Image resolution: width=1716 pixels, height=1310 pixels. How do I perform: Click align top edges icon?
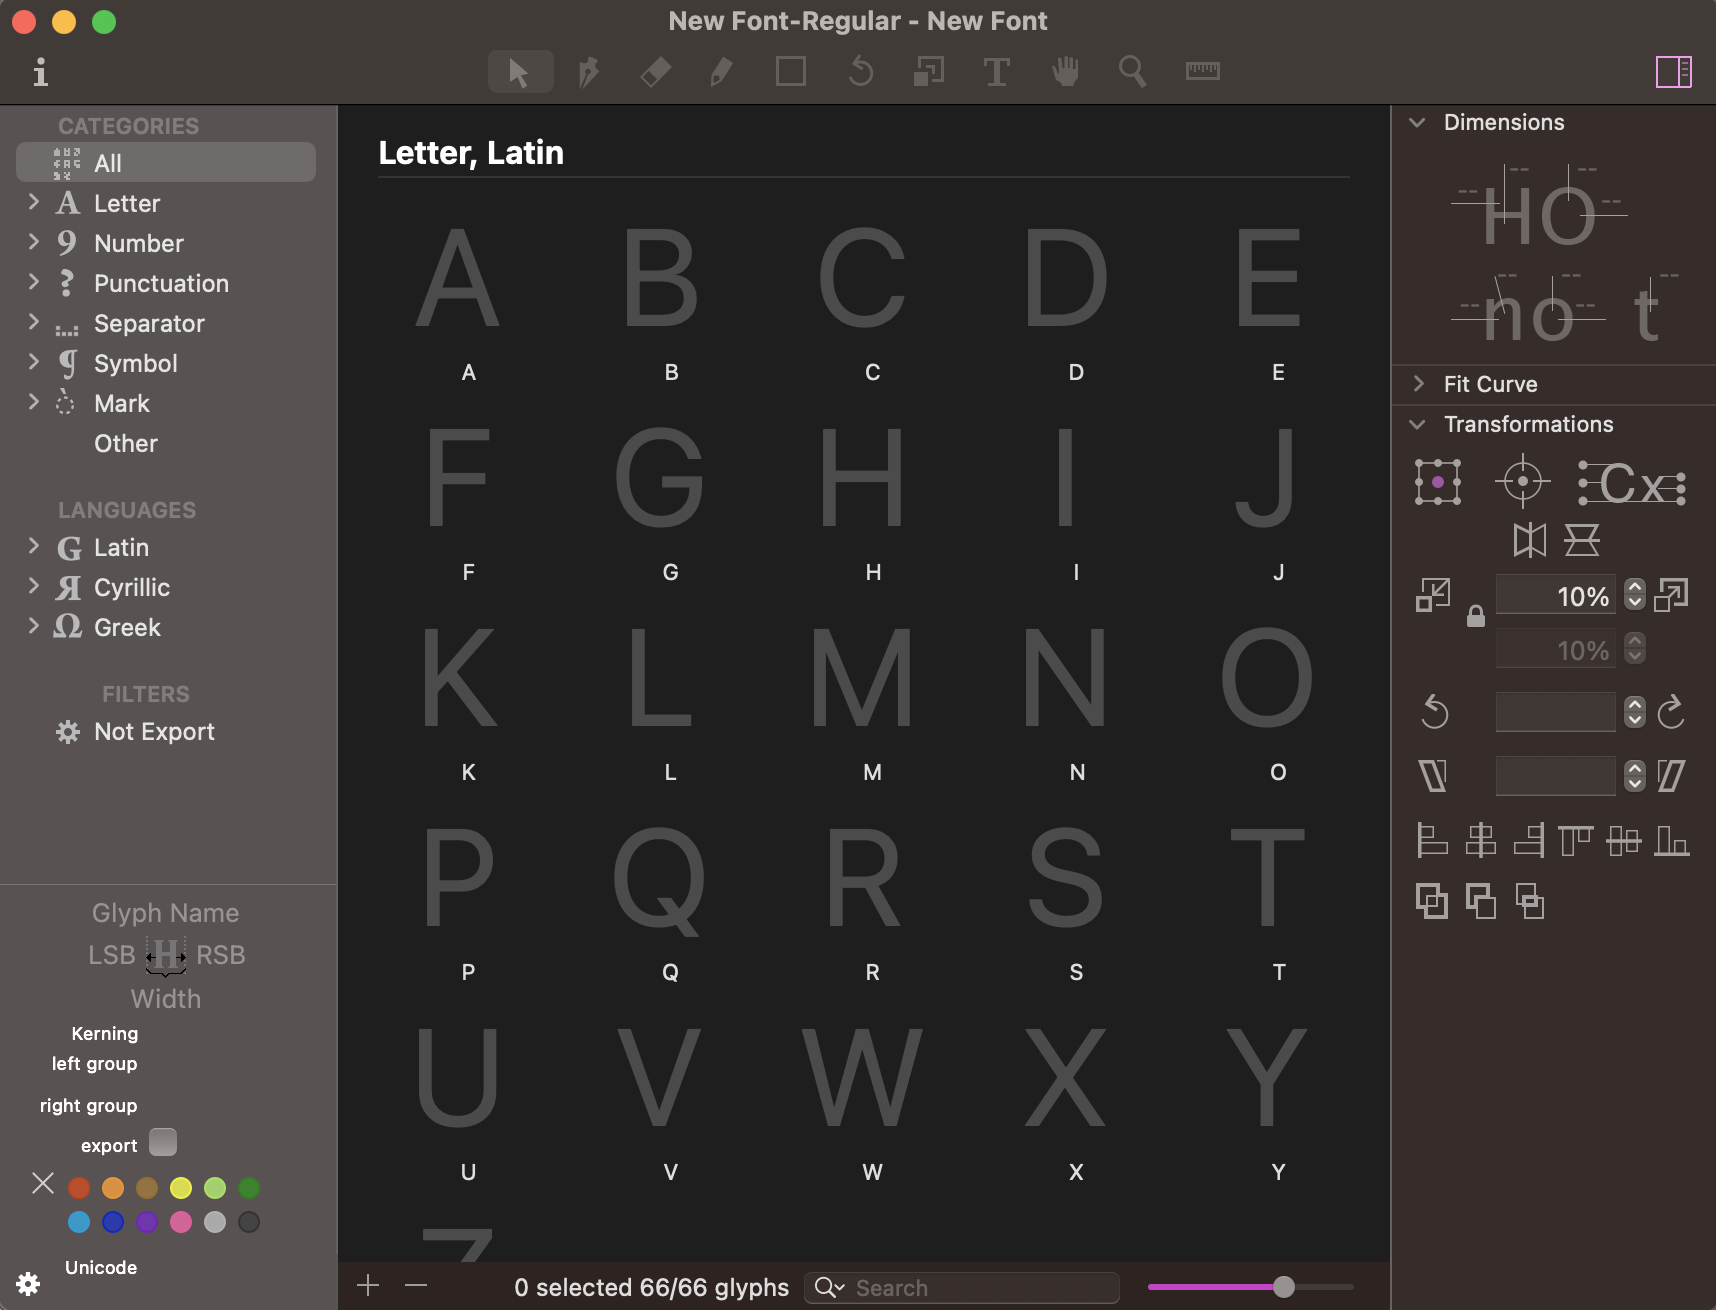[x=1576, y=840]
